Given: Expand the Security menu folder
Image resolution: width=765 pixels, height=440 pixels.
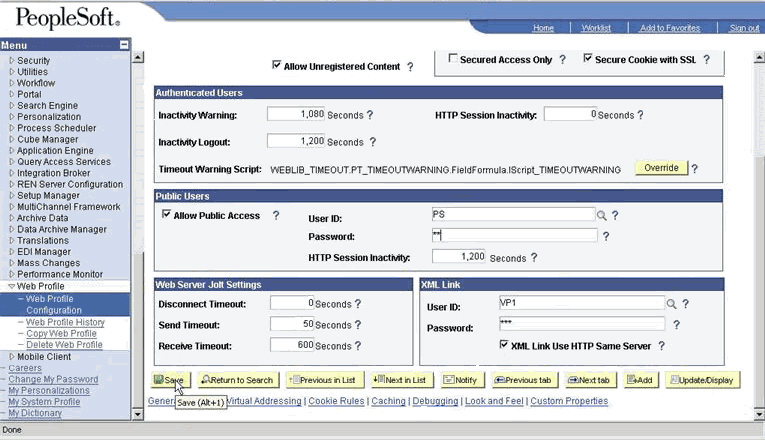Looking at the screenshot, I should [12, 61].
